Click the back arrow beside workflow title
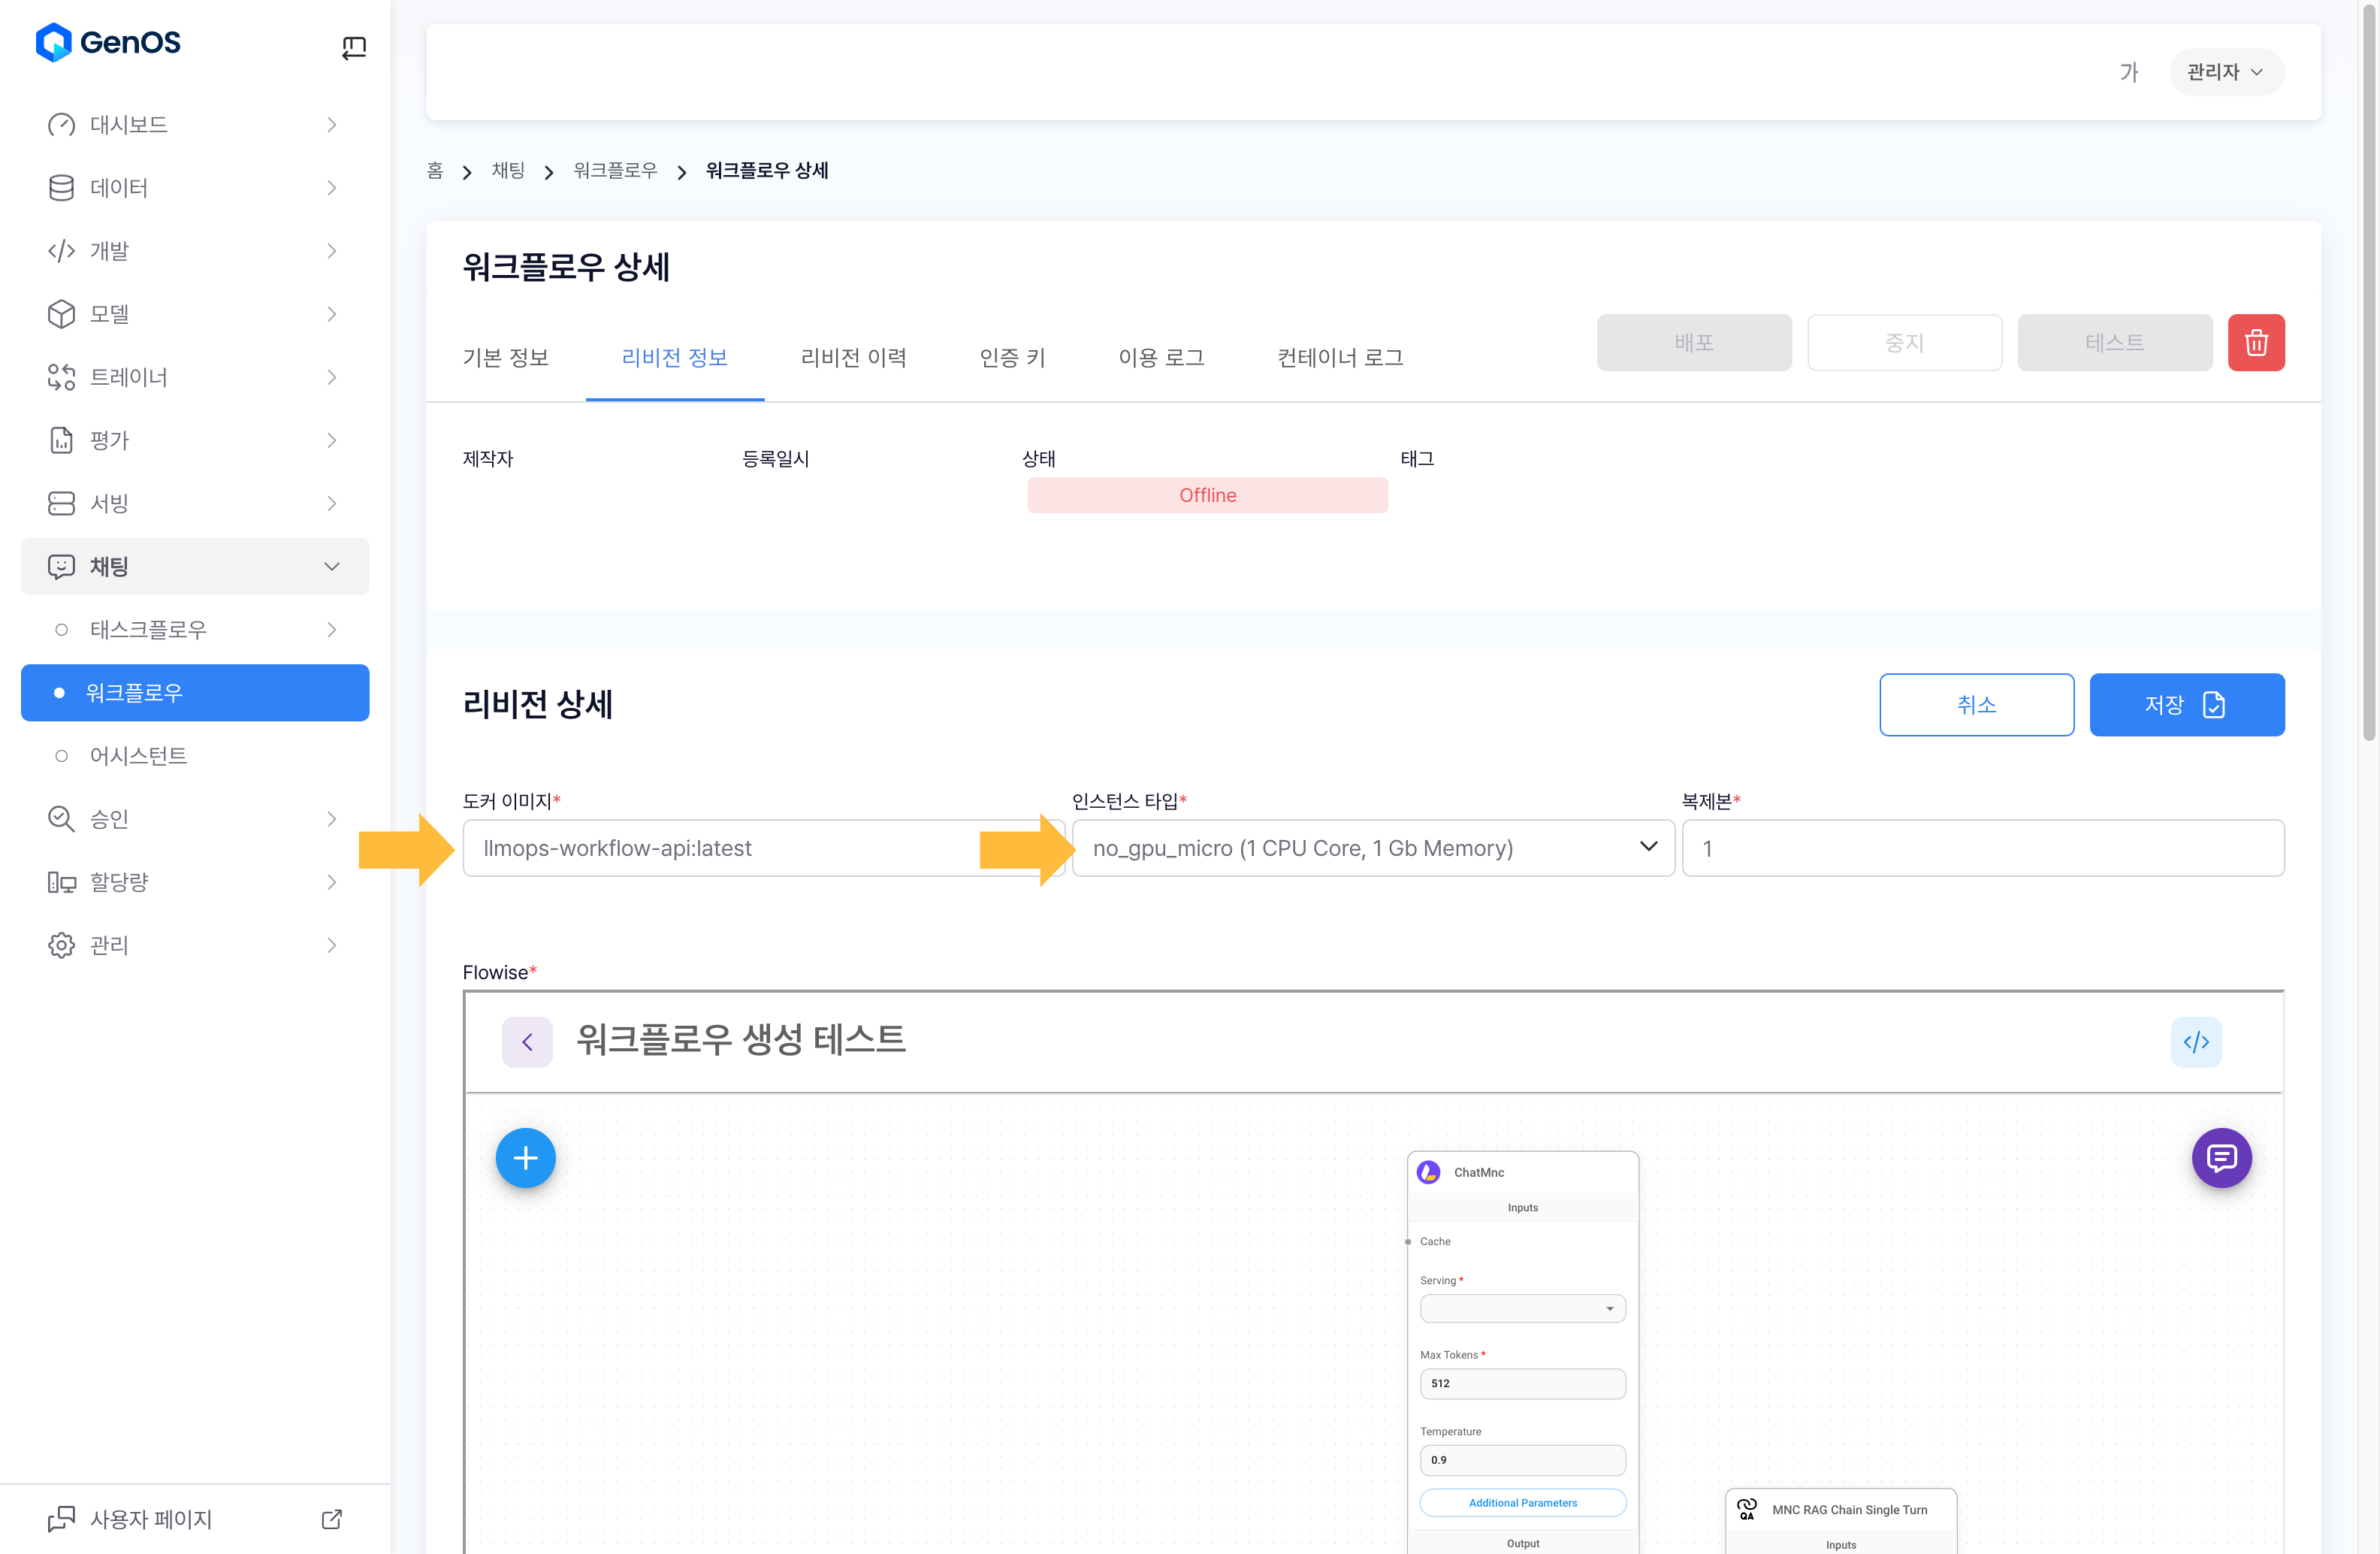Image resolution: width=2380 pixels, height=1554 pixels. [x=527, y=1042]
